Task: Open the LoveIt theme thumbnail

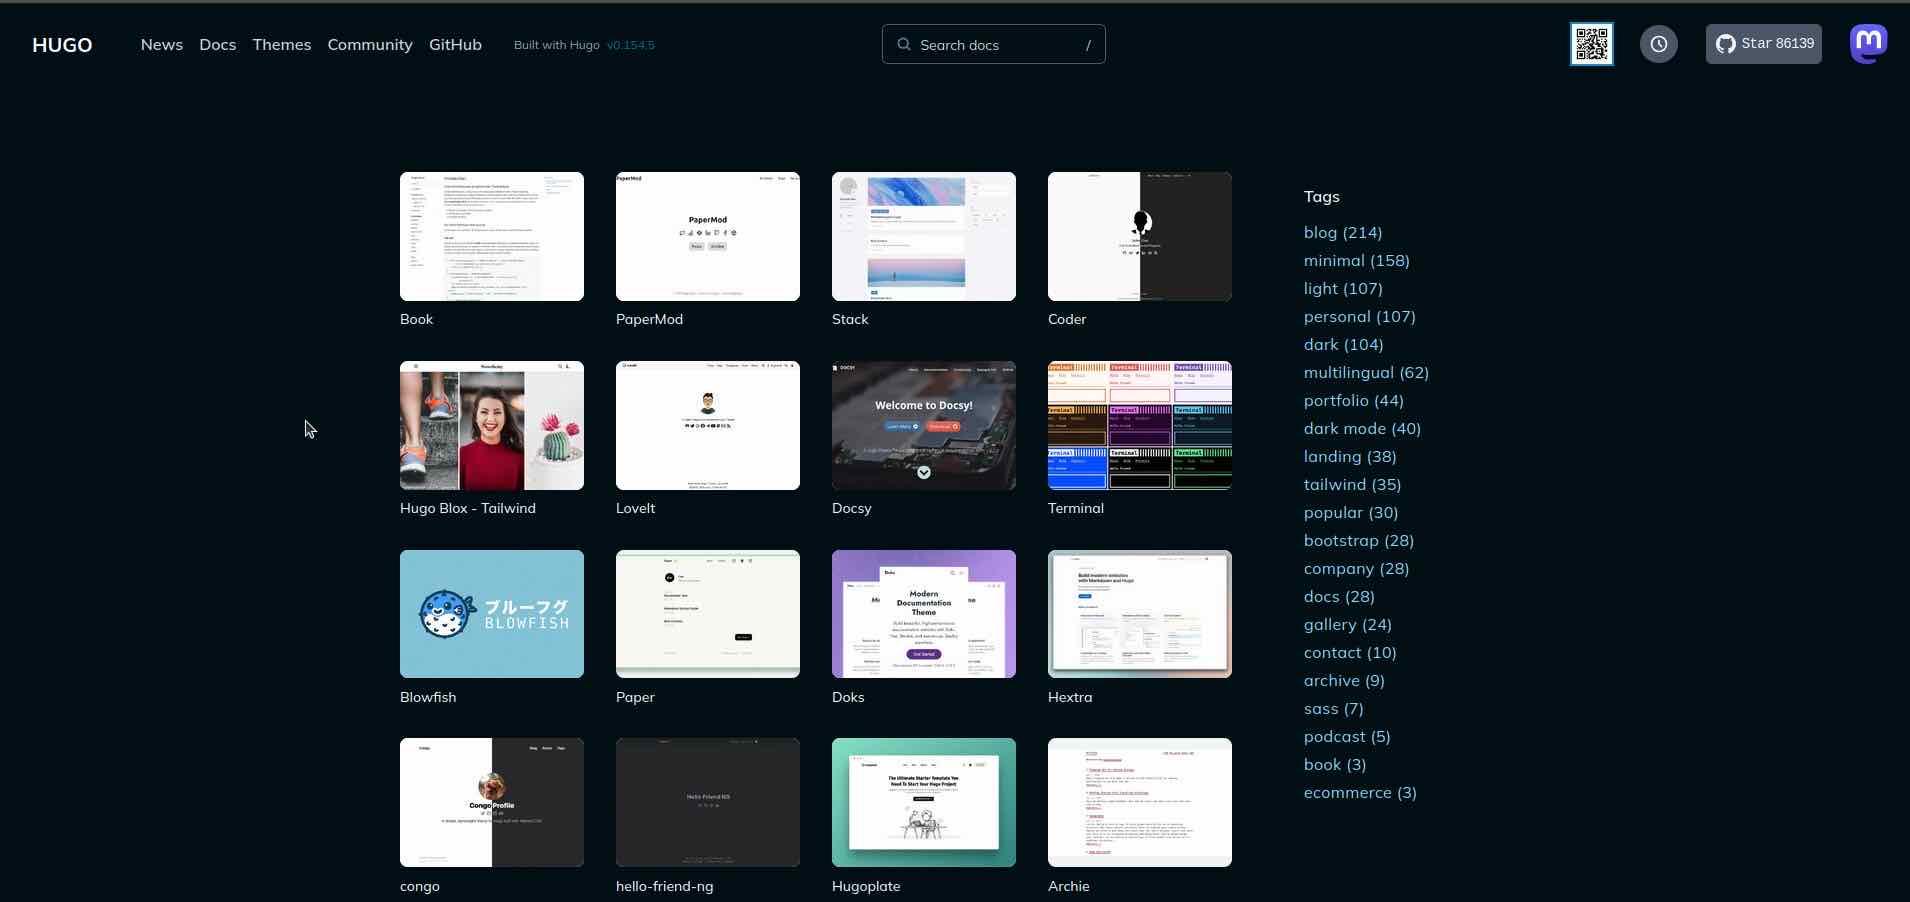Action: click(708, 425)
